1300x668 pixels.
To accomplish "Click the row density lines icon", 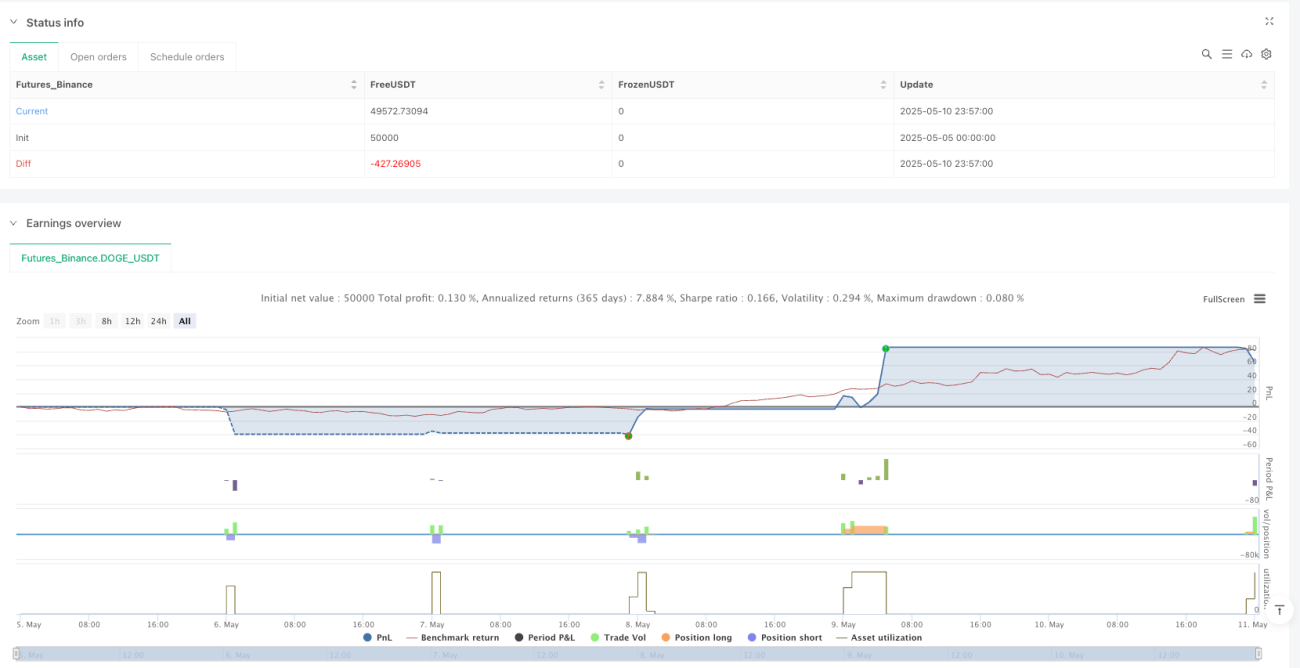I will [x=1227, y=54].
